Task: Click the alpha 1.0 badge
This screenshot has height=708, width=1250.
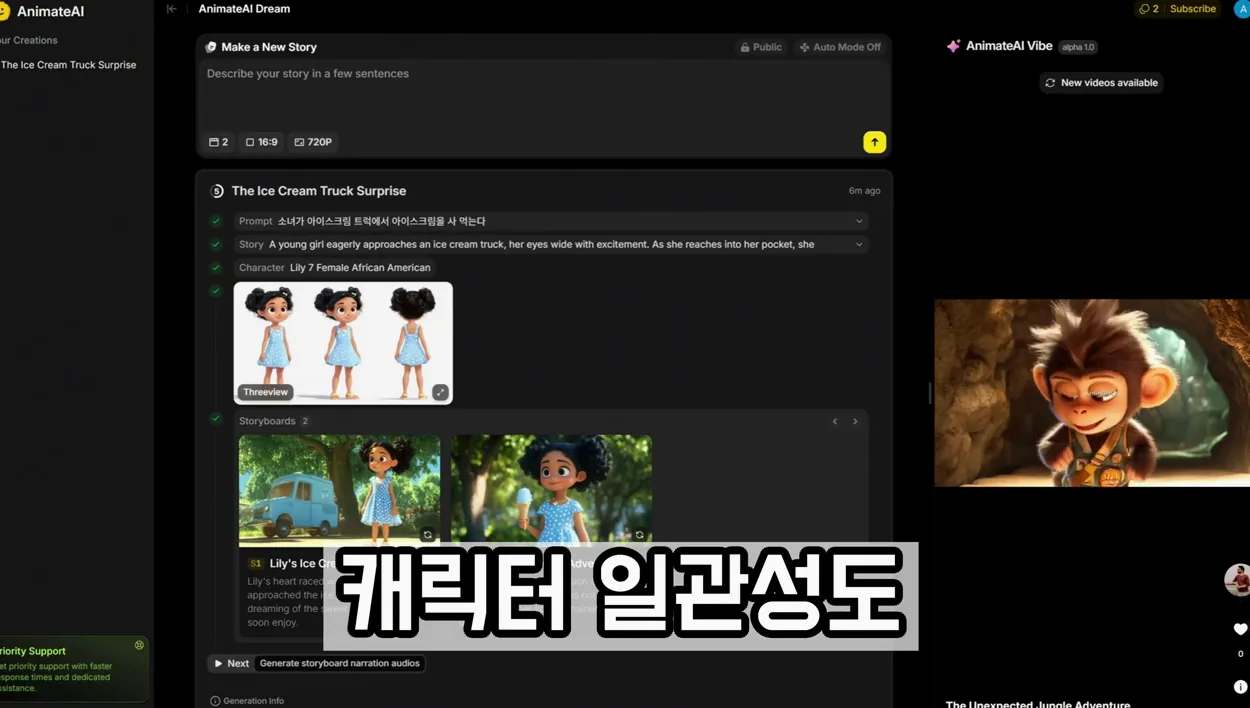Action: click(1078, 47)
